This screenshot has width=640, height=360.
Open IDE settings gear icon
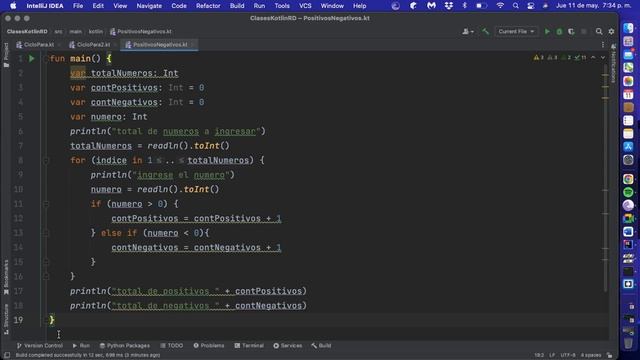click(x=611, y=31)
